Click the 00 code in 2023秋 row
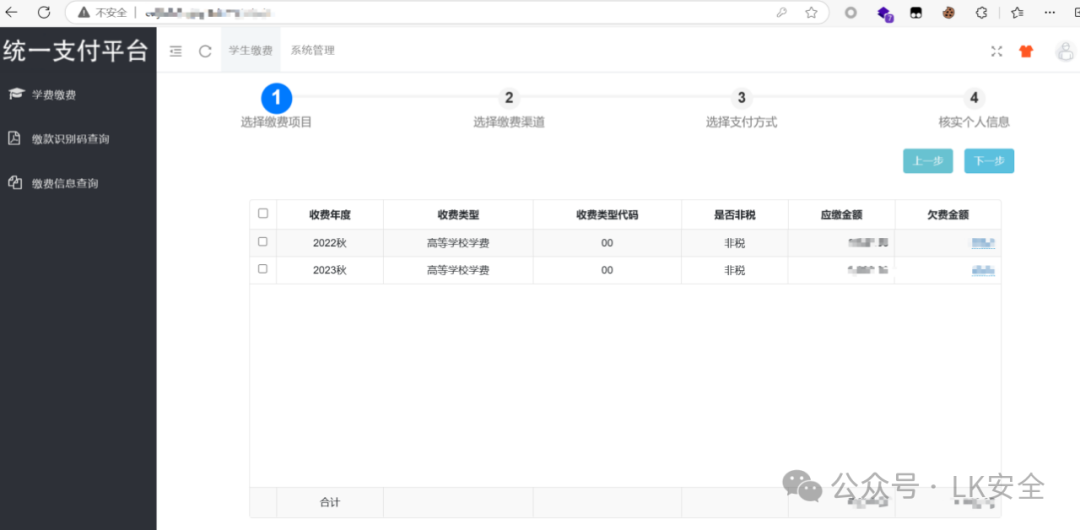The image size is (1080, 530). pos(607,270)
